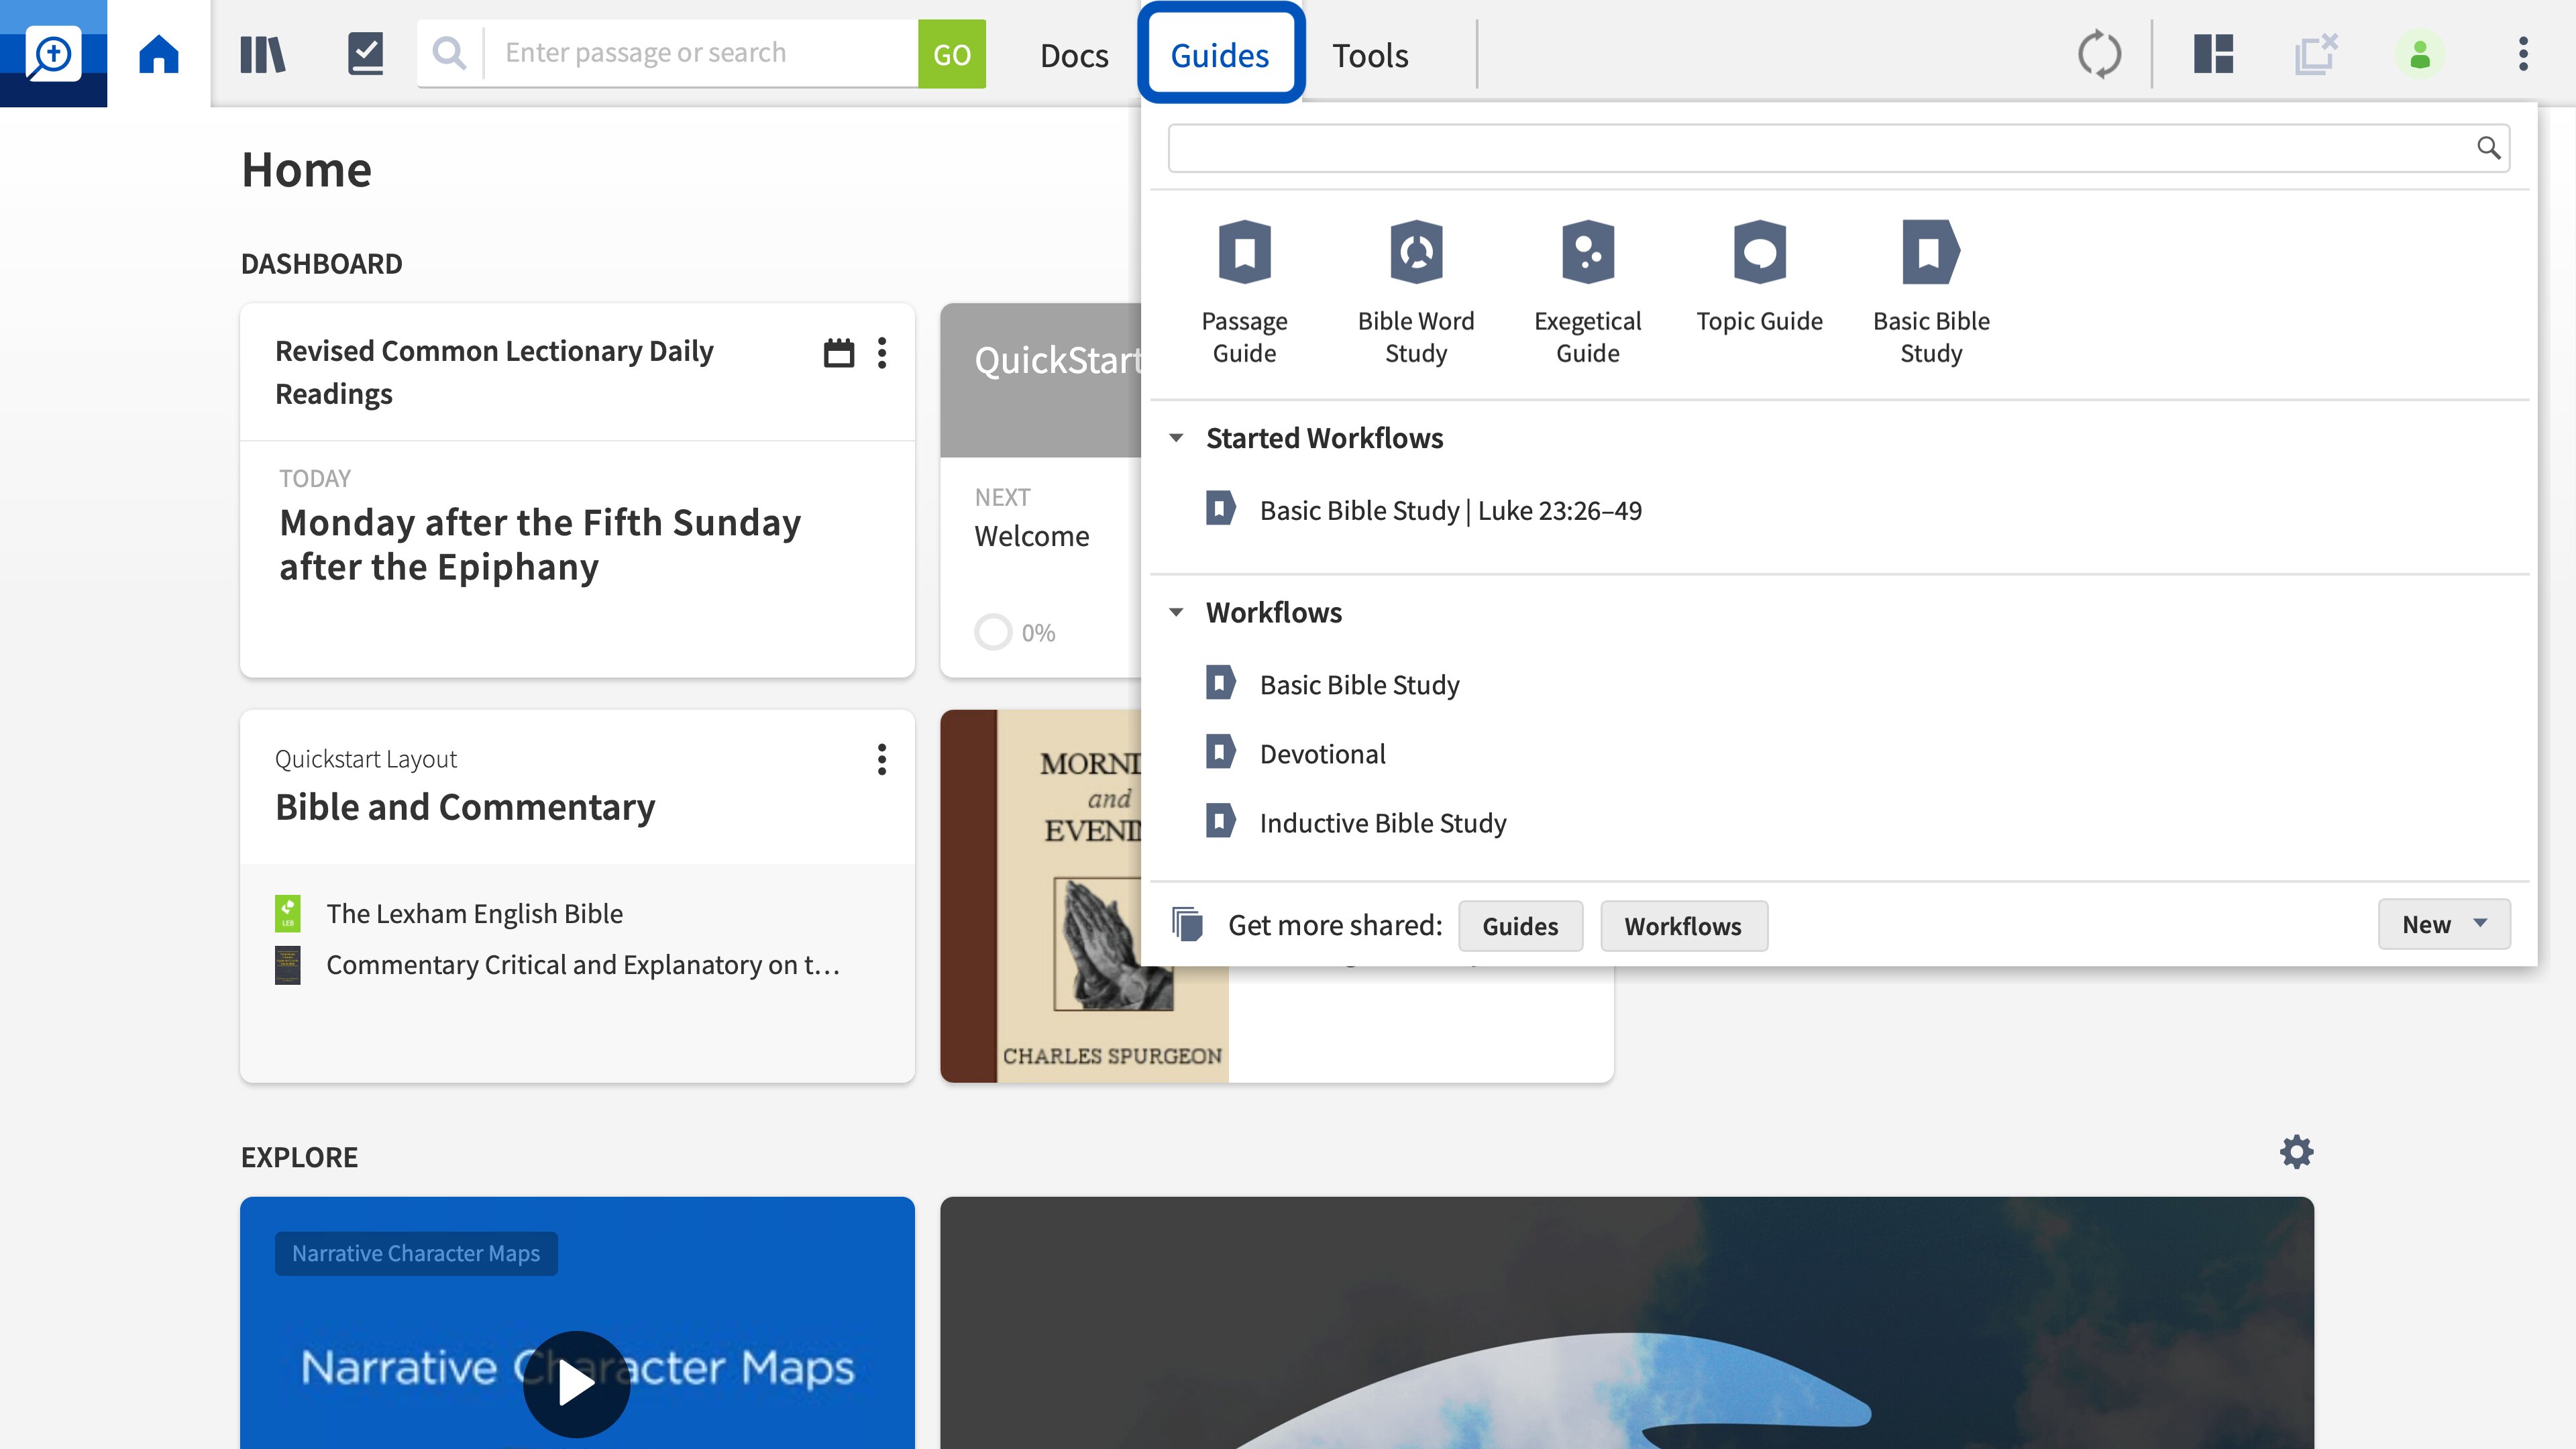
Task: Click the sync refresh icon
Action: click(2099, 54)
